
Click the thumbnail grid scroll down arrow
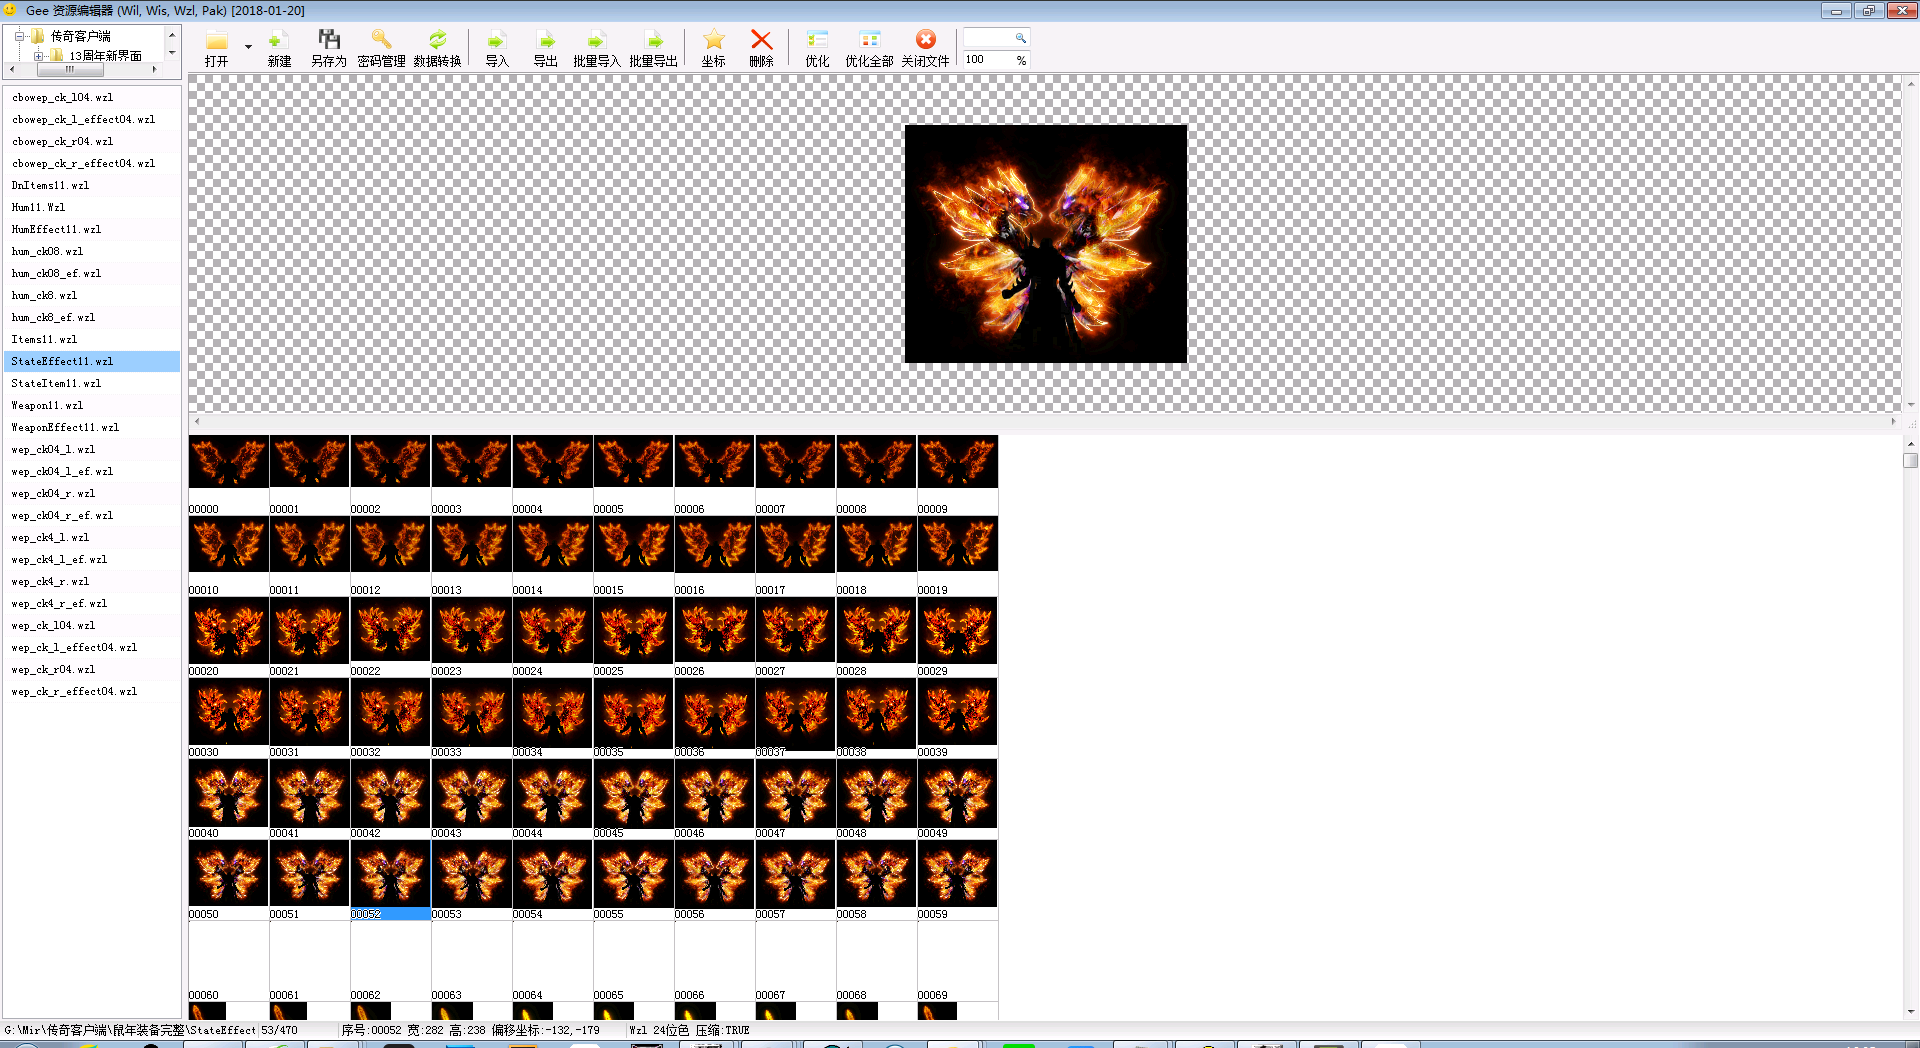(1910, 1011)
